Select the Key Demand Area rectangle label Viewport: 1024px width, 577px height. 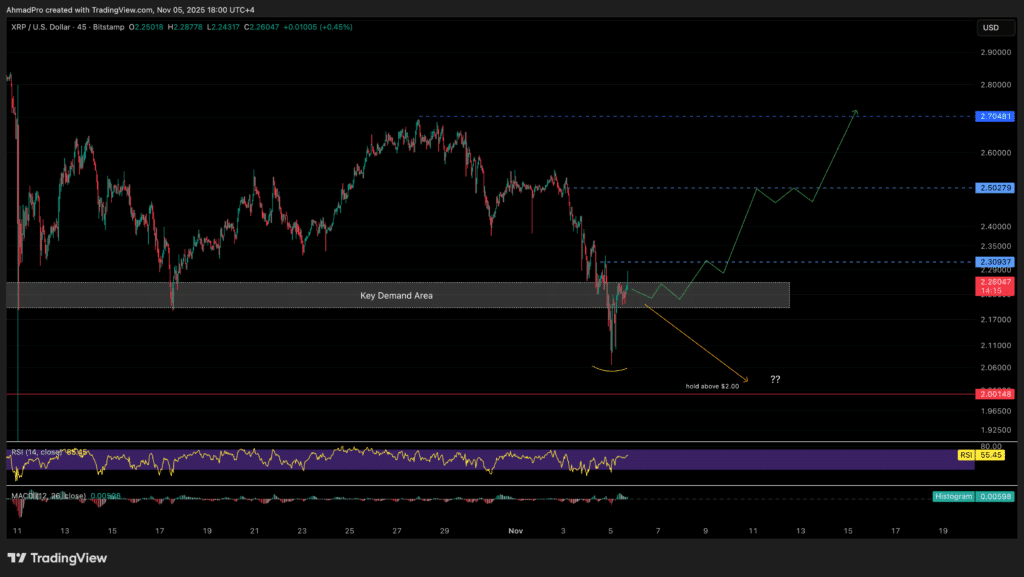click(x=396, y=295)
